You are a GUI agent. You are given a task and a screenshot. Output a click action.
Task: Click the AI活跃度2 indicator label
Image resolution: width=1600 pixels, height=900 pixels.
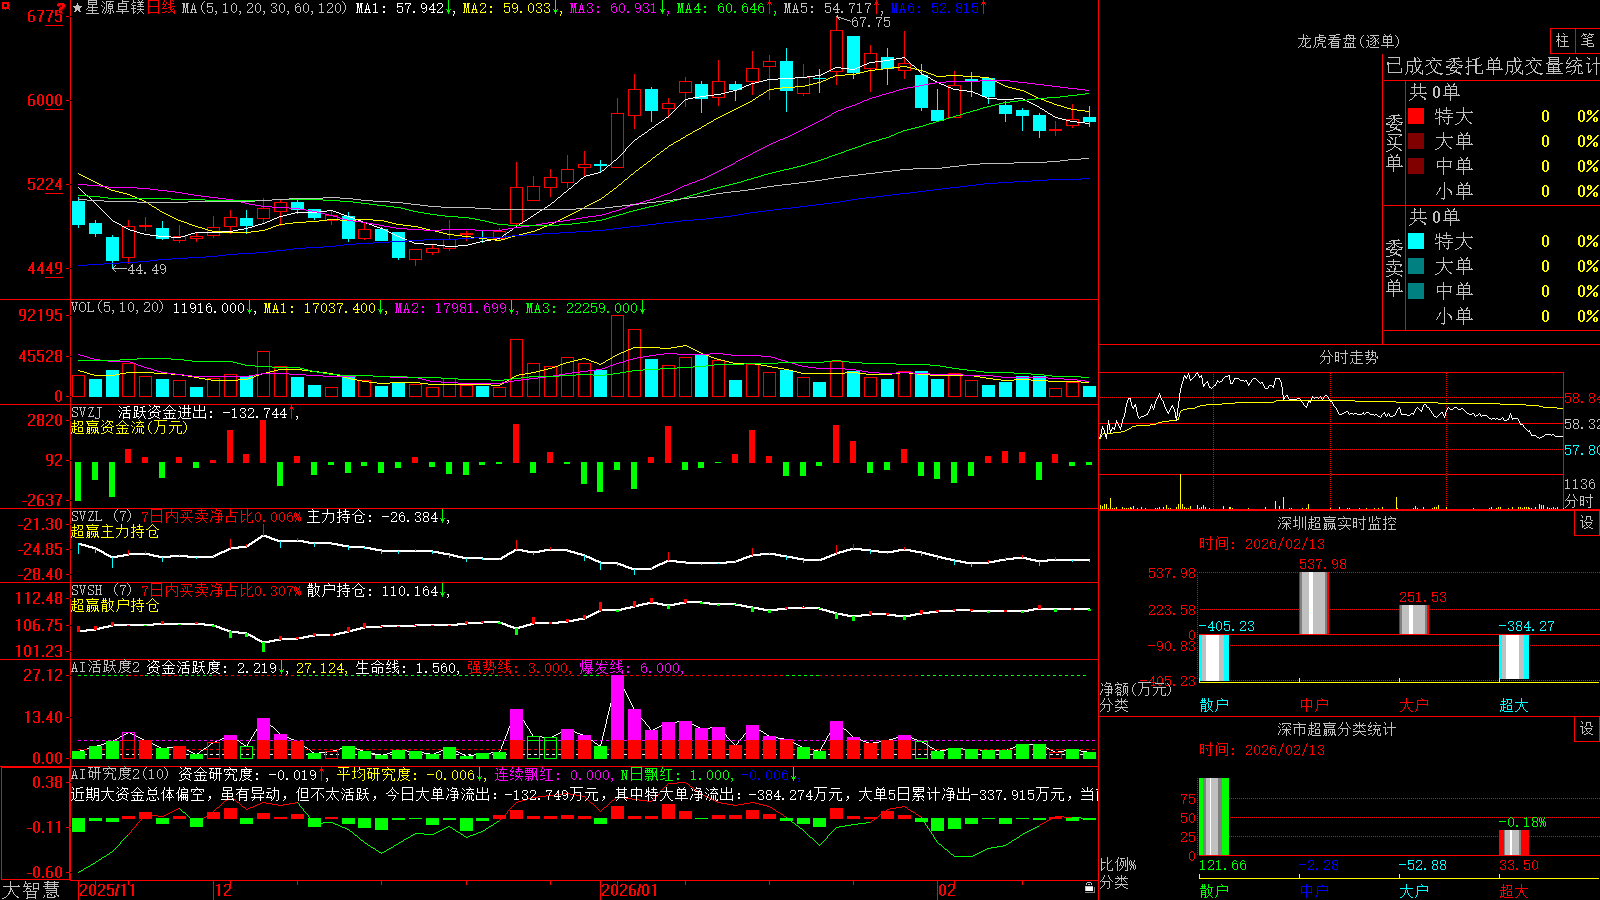[x=105, y=667]
